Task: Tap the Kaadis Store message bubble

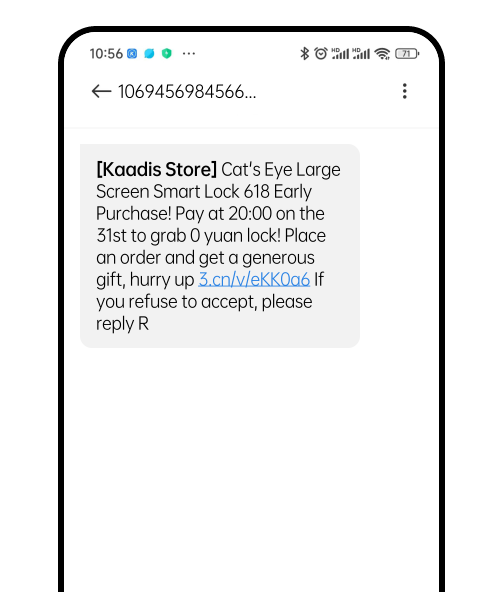Action: point(220,246)
